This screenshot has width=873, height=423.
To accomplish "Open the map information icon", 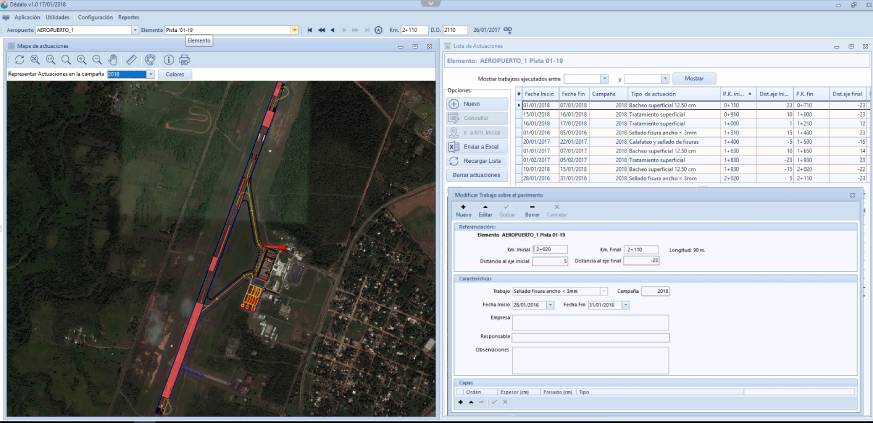I will [169, 60].
